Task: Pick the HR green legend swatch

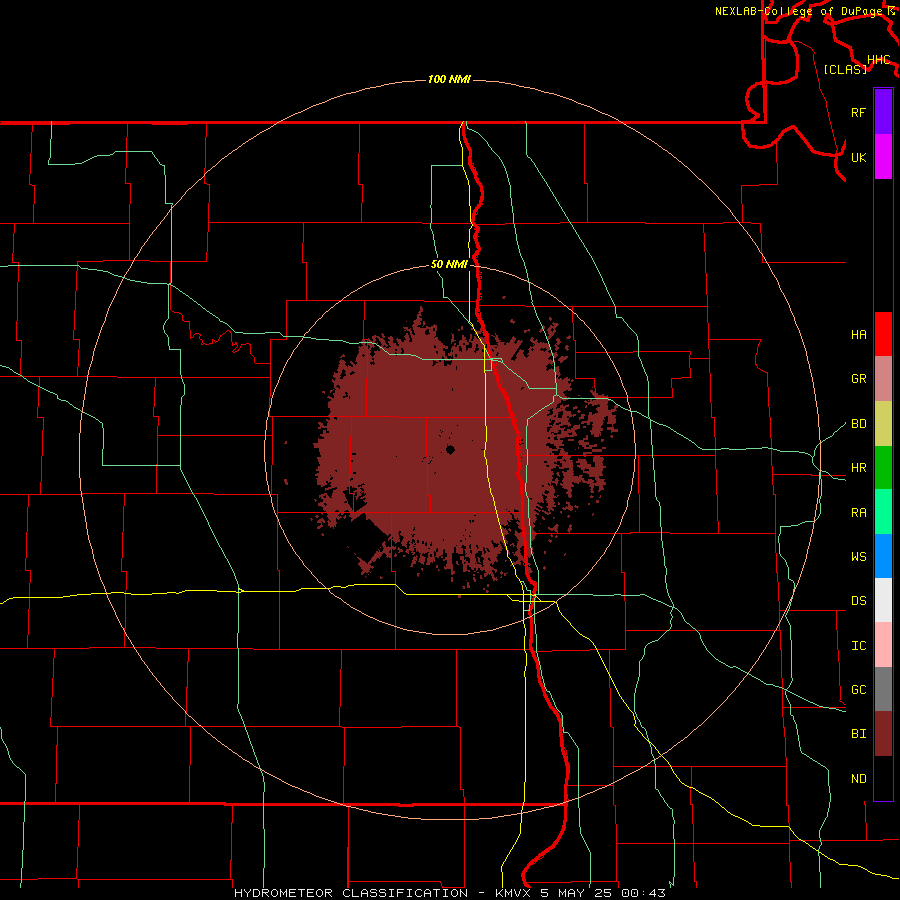Action: click(883, 467)
